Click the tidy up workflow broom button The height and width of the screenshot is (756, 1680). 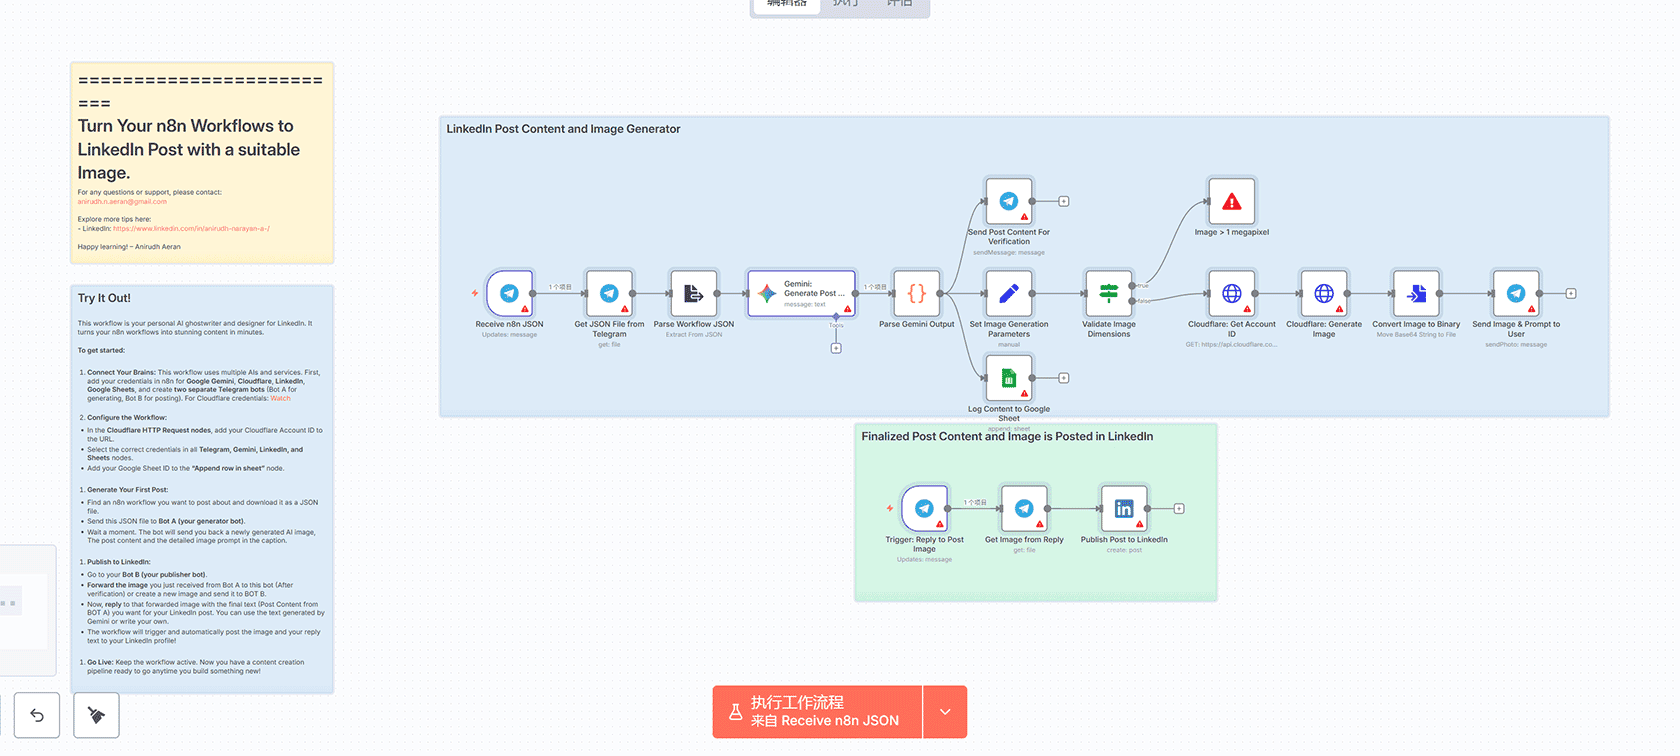point(96,715)
